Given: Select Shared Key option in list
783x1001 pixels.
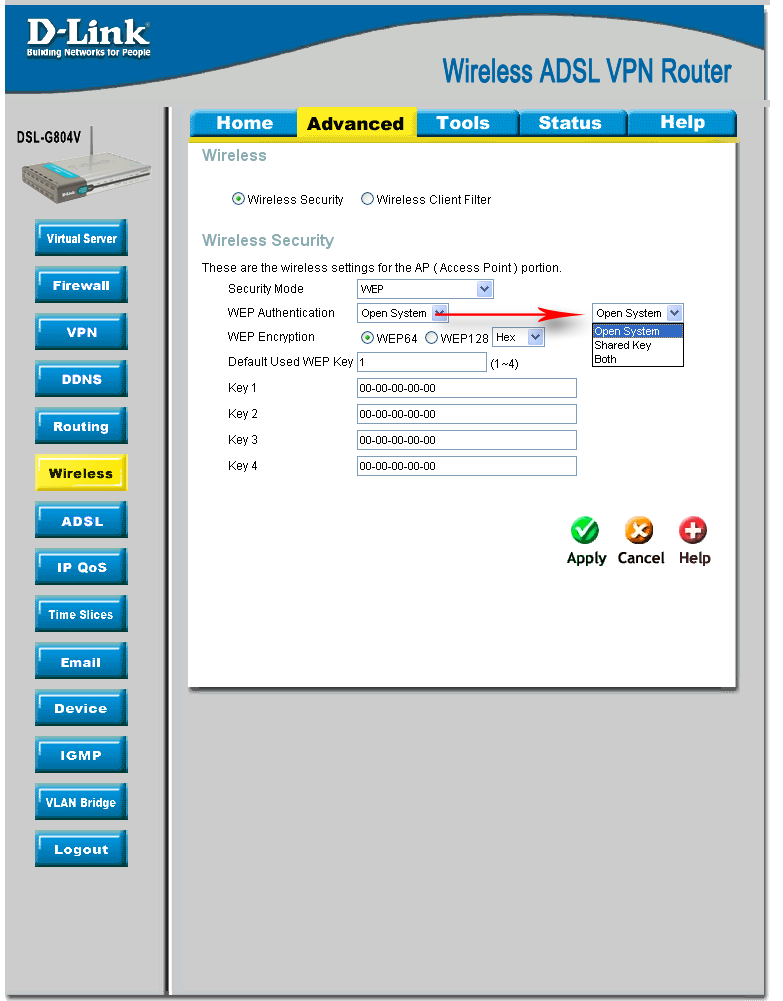Looking at the screenshot, I should [x=638, y=345].
